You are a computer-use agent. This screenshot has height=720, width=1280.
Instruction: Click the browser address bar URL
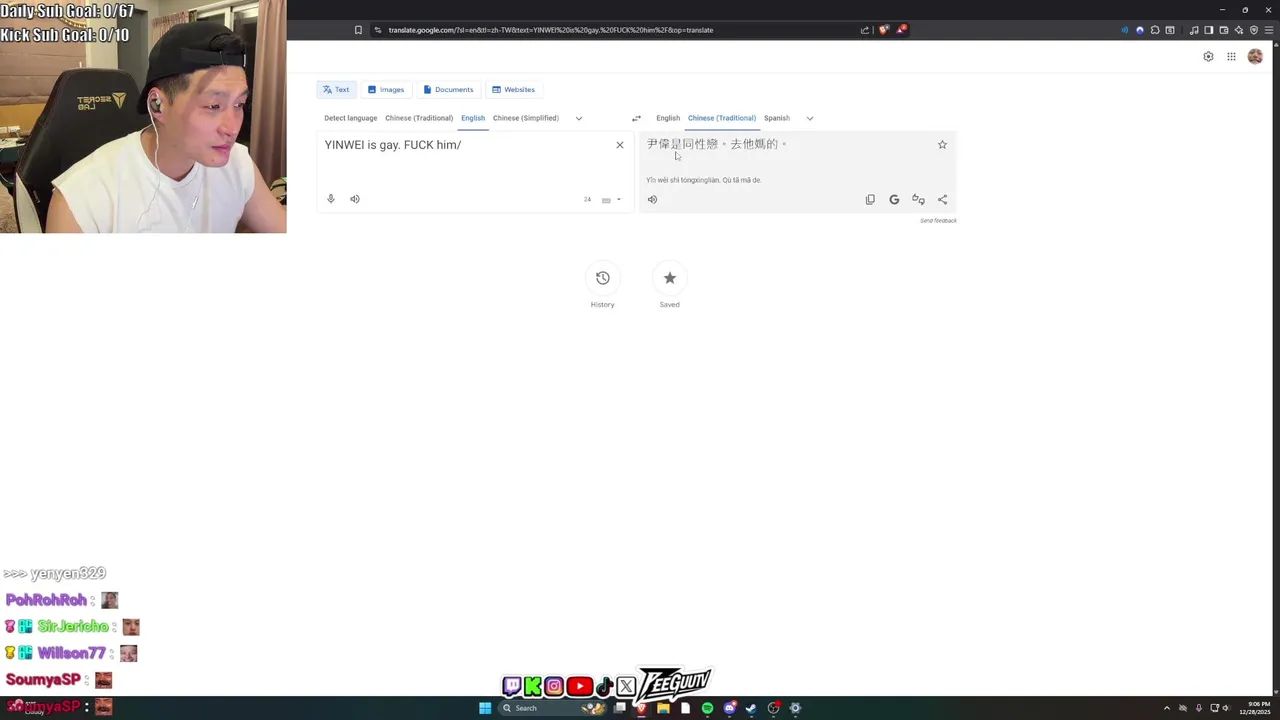click(551, 30)
